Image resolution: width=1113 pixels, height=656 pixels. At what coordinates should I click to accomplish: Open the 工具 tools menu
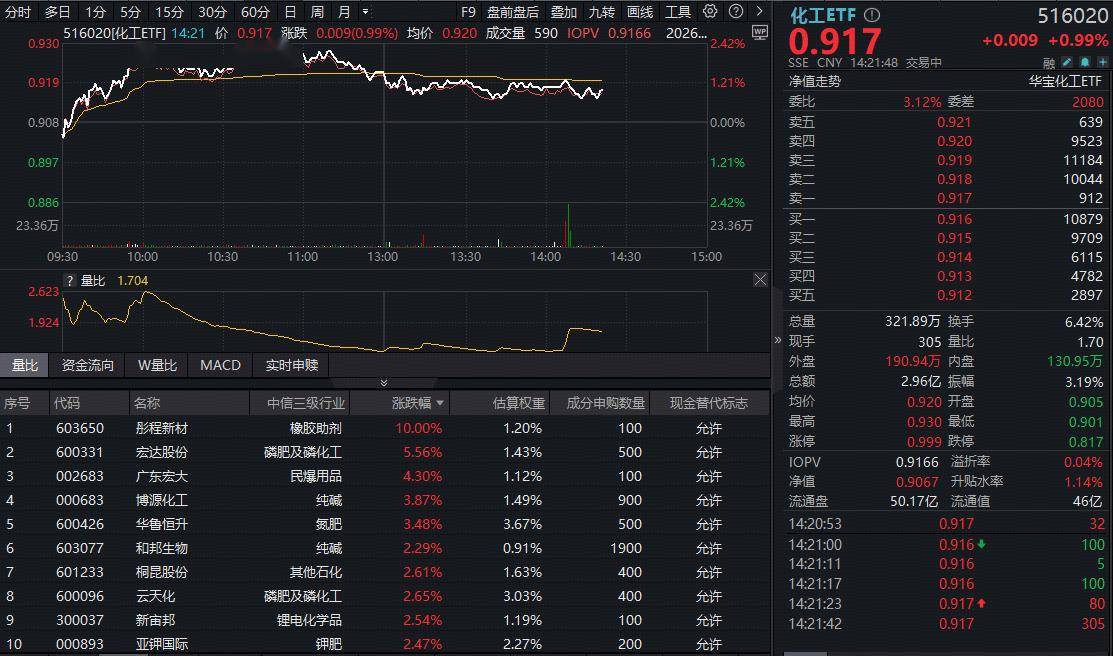click(x=678, y=12)
